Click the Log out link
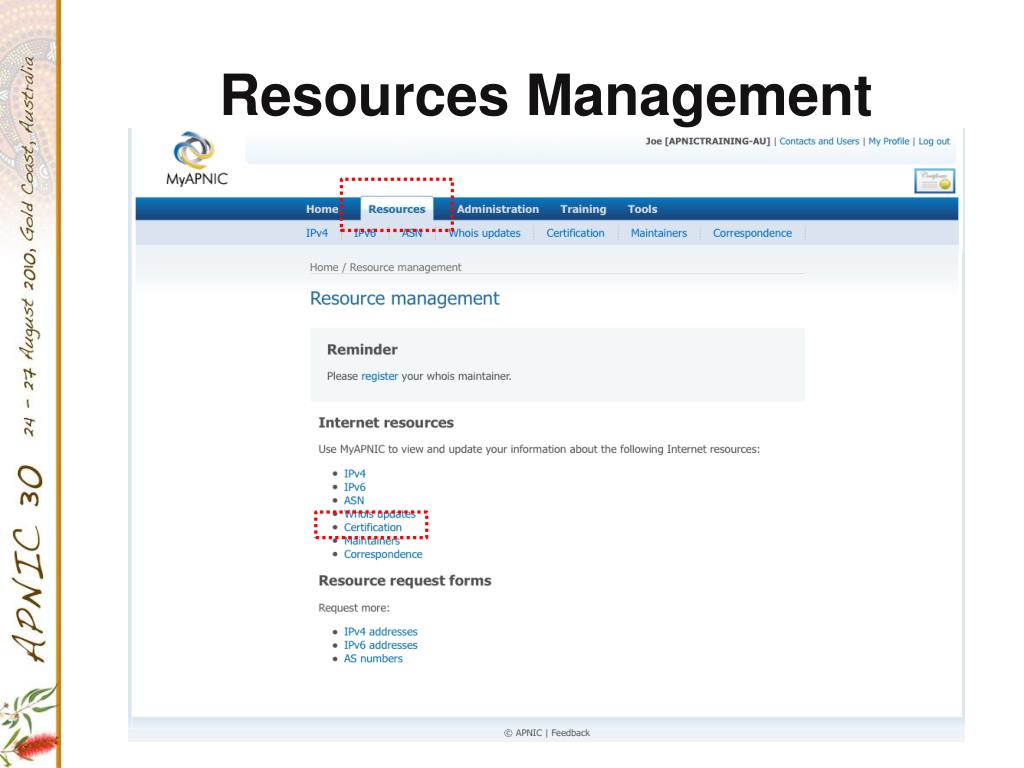The width and height of the screenshot is (1024, 768). (x=934, y=141)
